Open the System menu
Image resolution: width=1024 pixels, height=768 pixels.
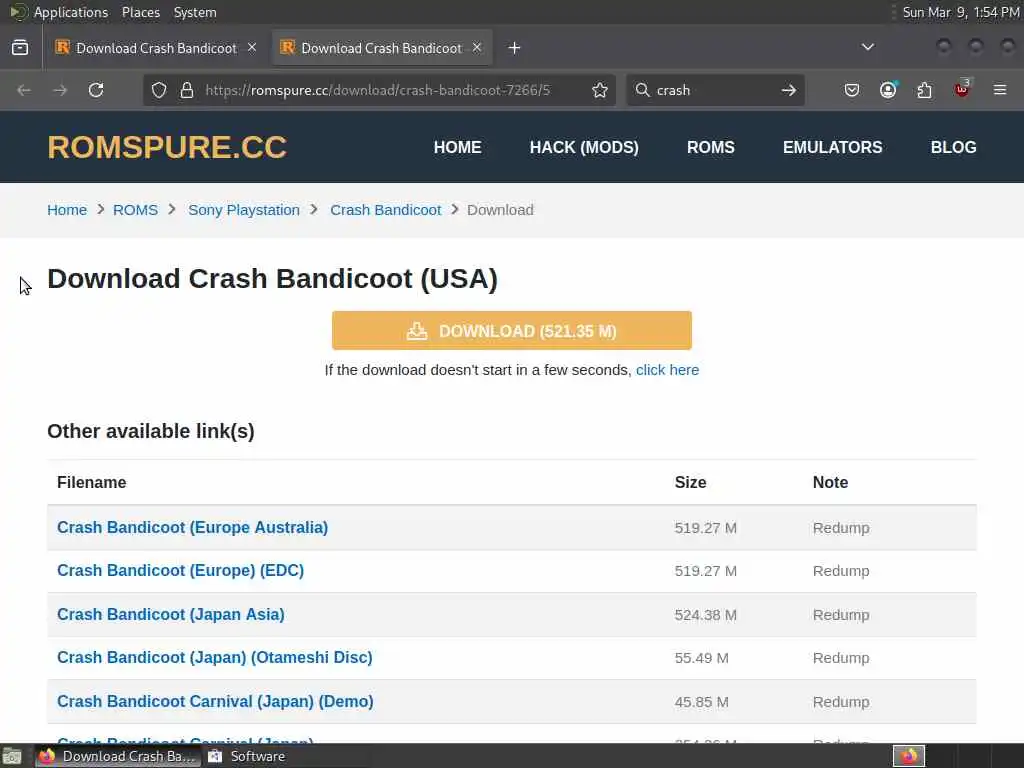click(x=195, y=12)
